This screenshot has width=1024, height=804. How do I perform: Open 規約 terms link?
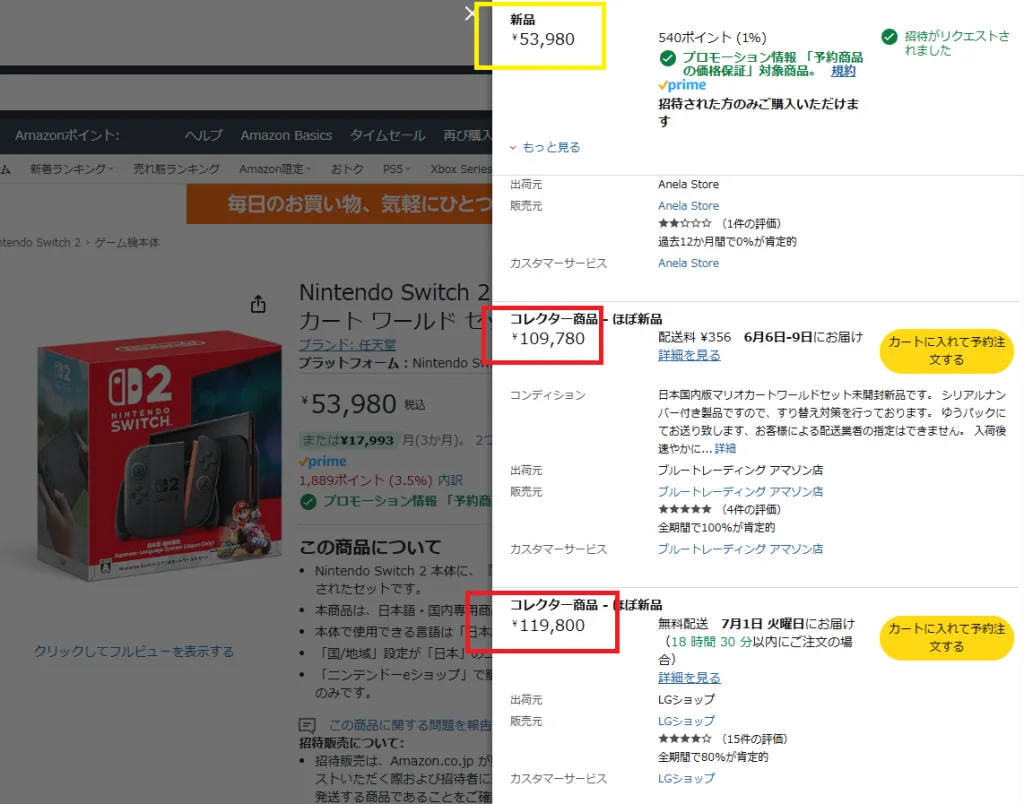pos(843,71)
